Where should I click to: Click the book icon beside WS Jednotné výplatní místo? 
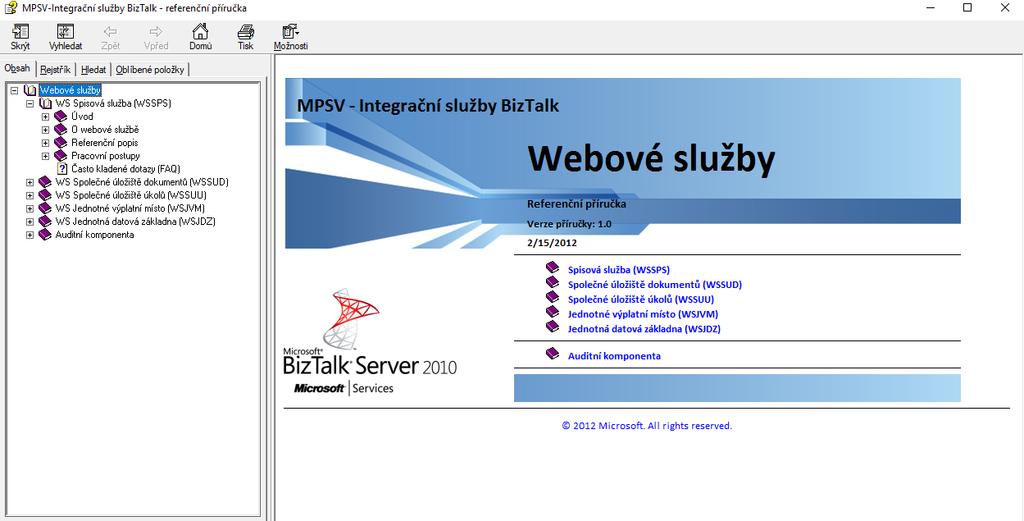click(45, 208)
